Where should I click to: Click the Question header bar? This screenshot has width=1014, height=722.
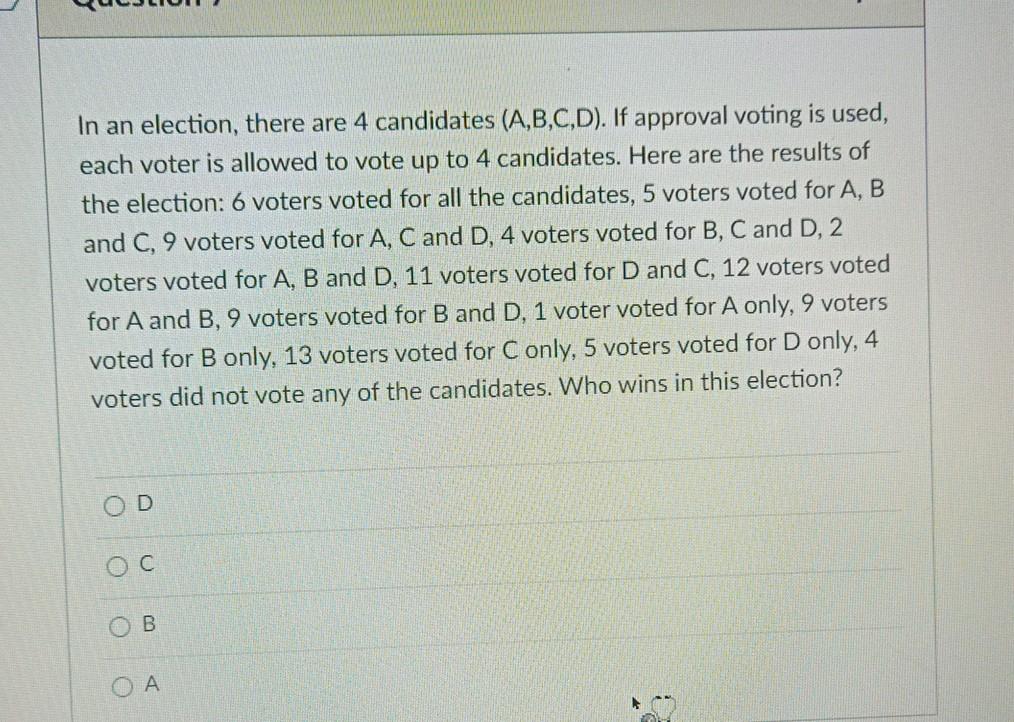(x=480, y=7)
